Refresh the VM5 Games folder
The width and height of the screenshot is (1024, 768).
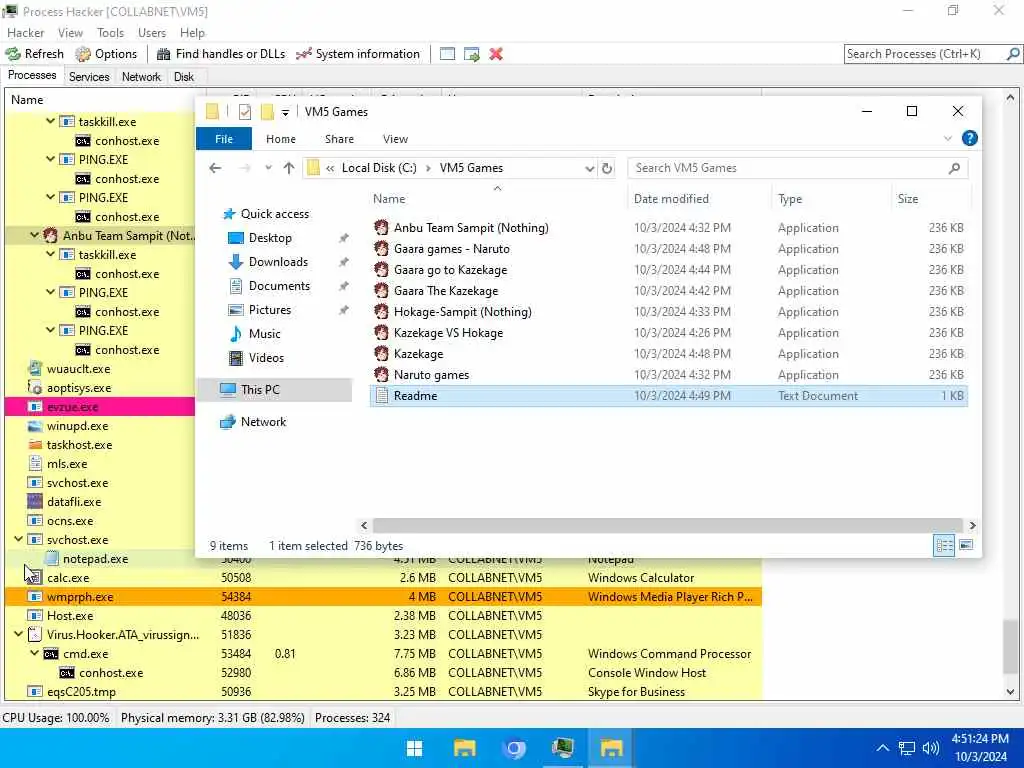607,168
